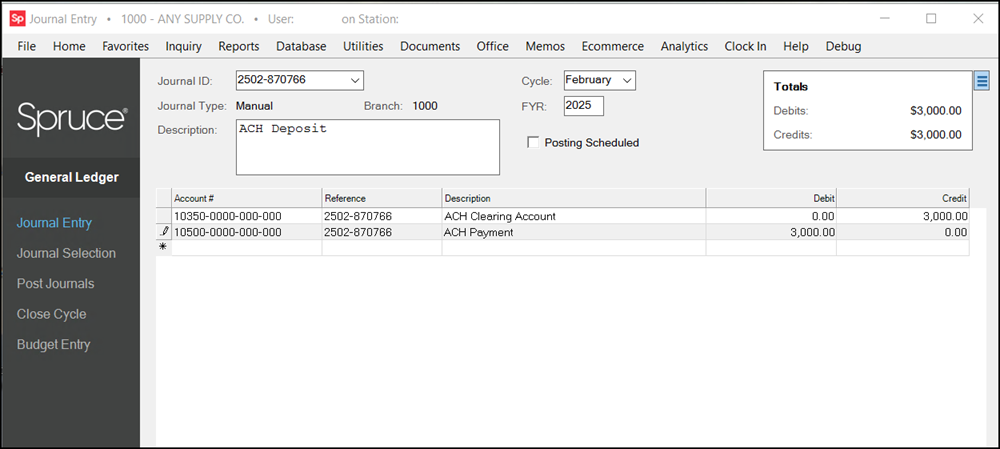
Task: Click the Spruce logo in sidebar
Action: click(x=71, y=118)
